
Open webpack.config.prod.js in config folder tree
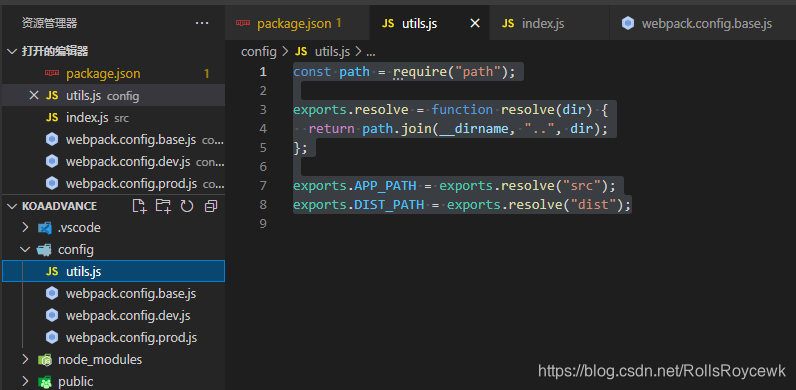pos(114,337)
